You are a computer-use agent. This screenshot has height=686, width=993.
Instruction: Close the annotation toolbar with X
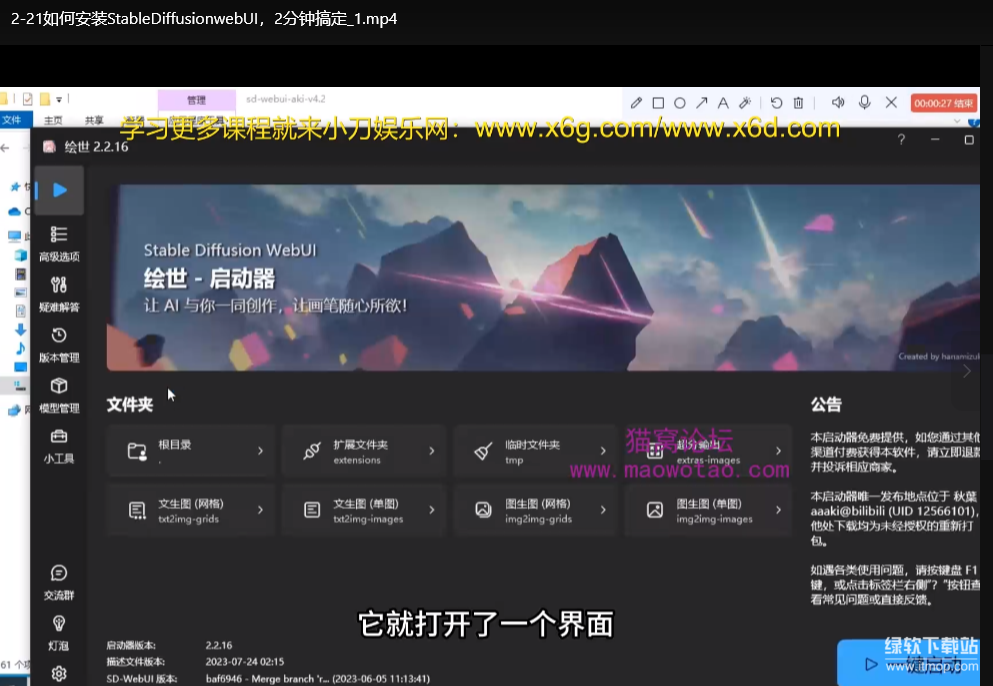891,102
